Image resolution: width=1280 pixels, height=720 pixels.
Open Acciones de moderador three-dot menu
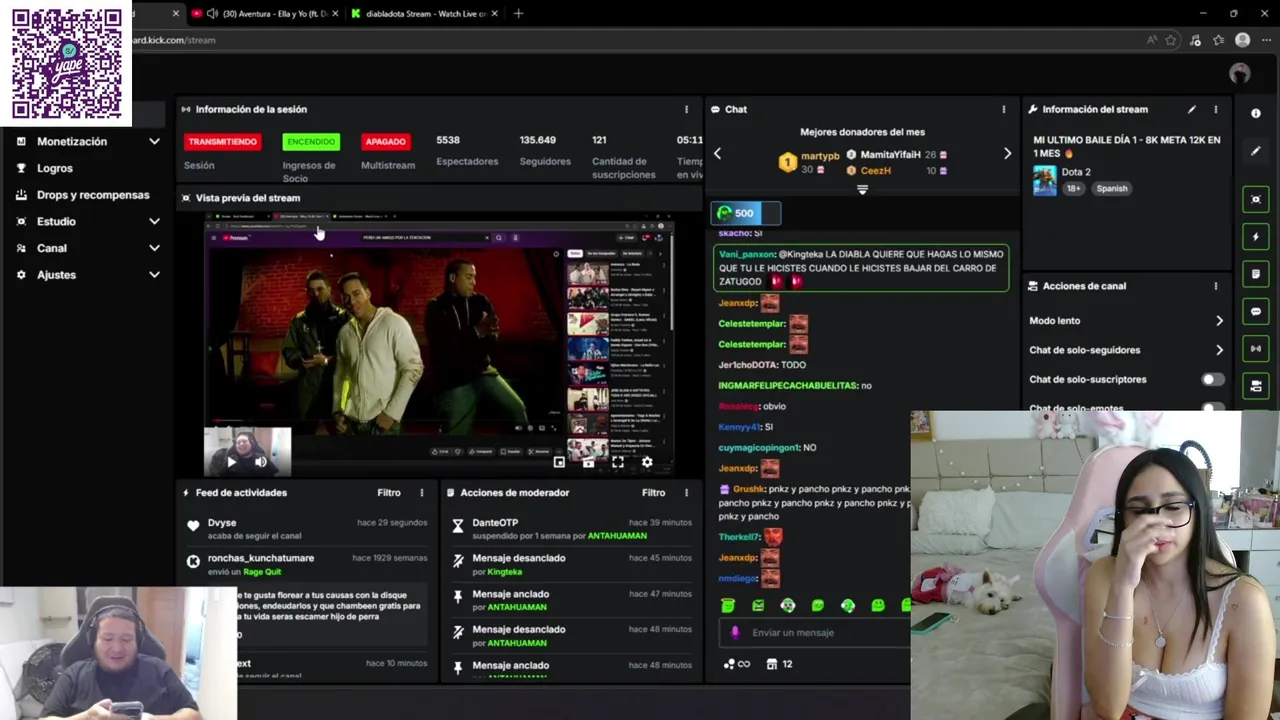[686, 492]
